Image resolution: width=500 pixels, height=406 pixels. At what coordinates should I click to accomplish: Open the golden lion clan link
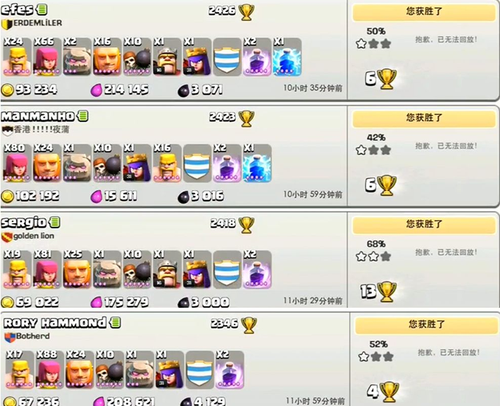click(x=28, y=236)
